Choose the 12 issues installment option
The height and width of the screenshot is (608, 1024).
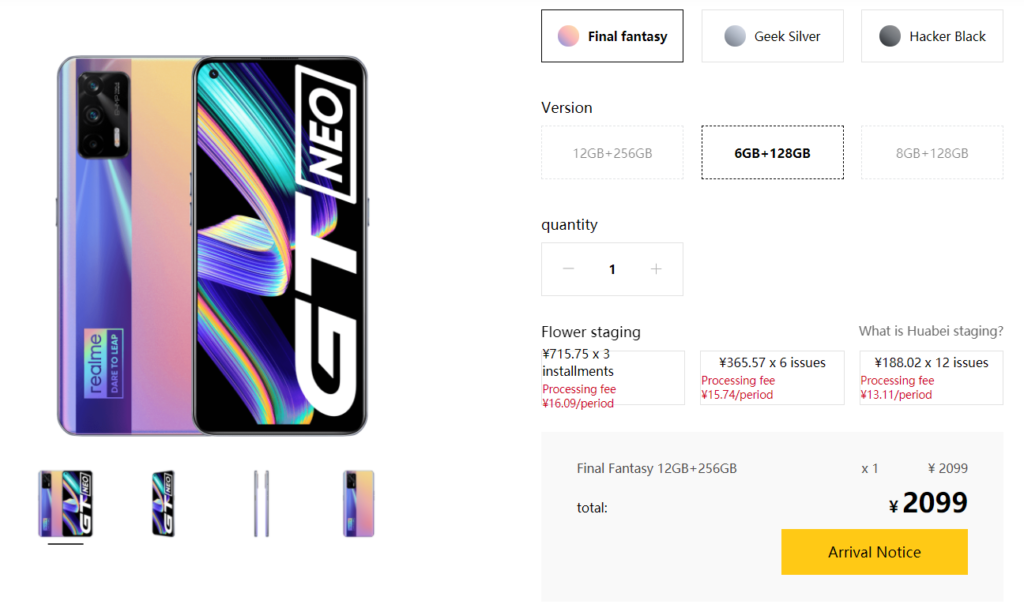coord(930,377)
